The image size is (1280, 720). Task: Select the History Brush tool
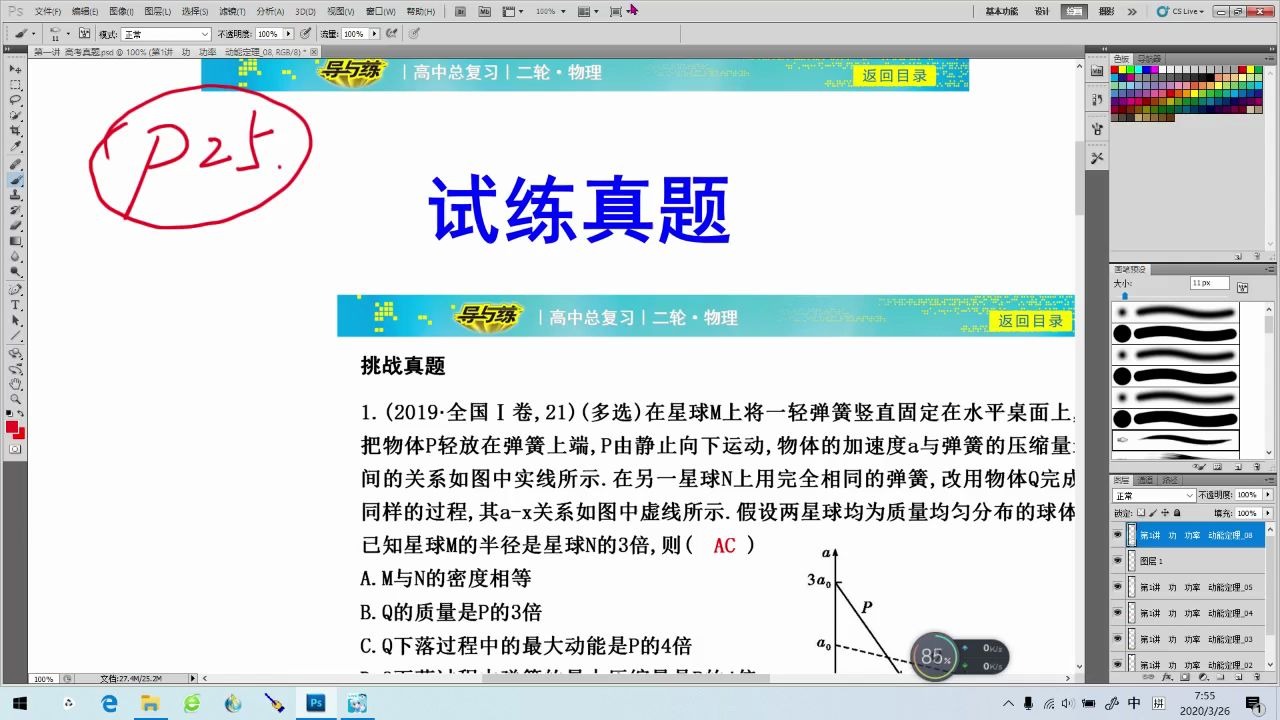(15, 211)
